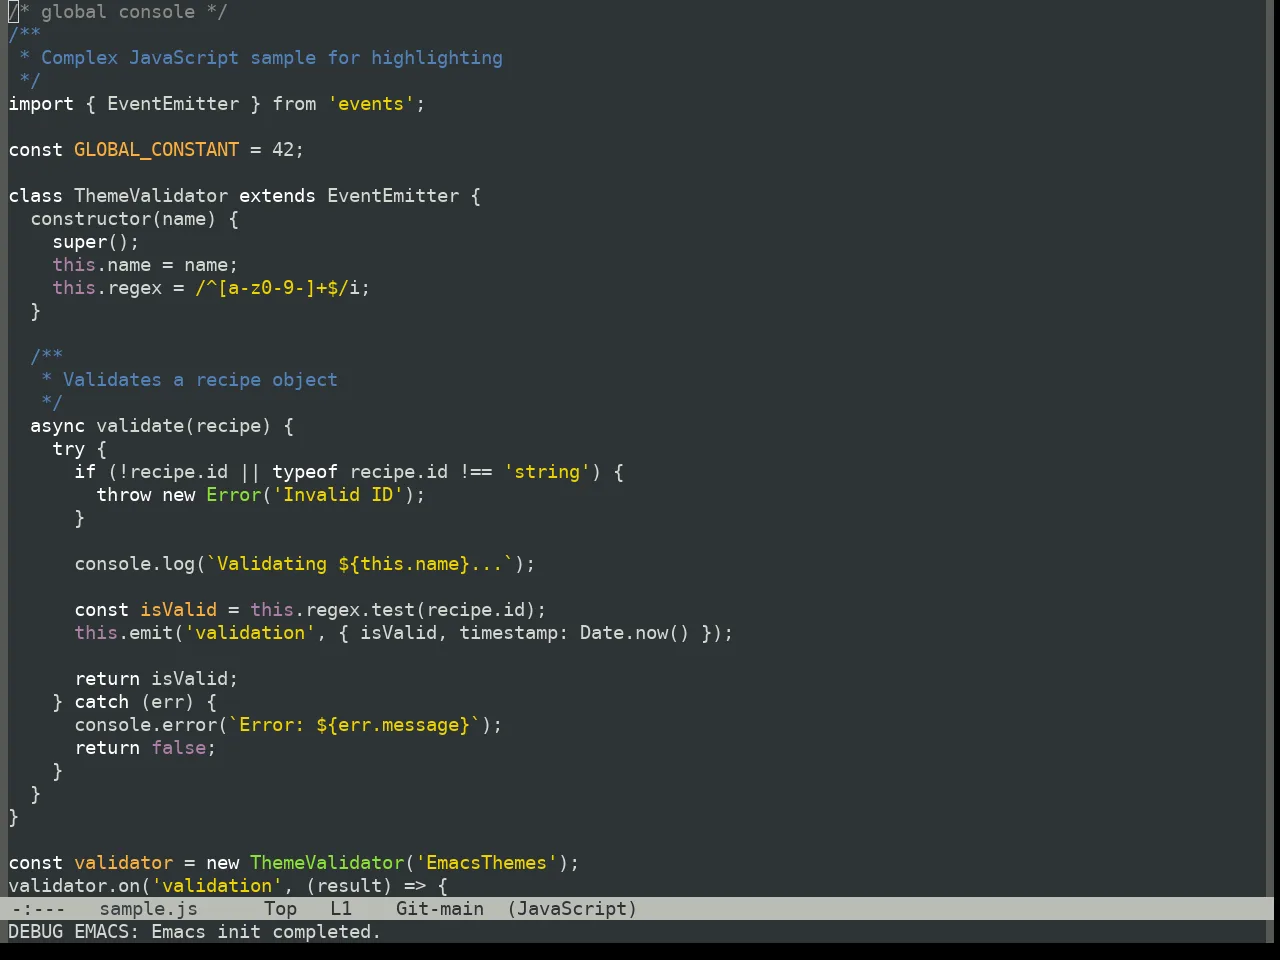Click the number 42 in constant assignment
The image size is (1280, 960).
tap(283, 150)
